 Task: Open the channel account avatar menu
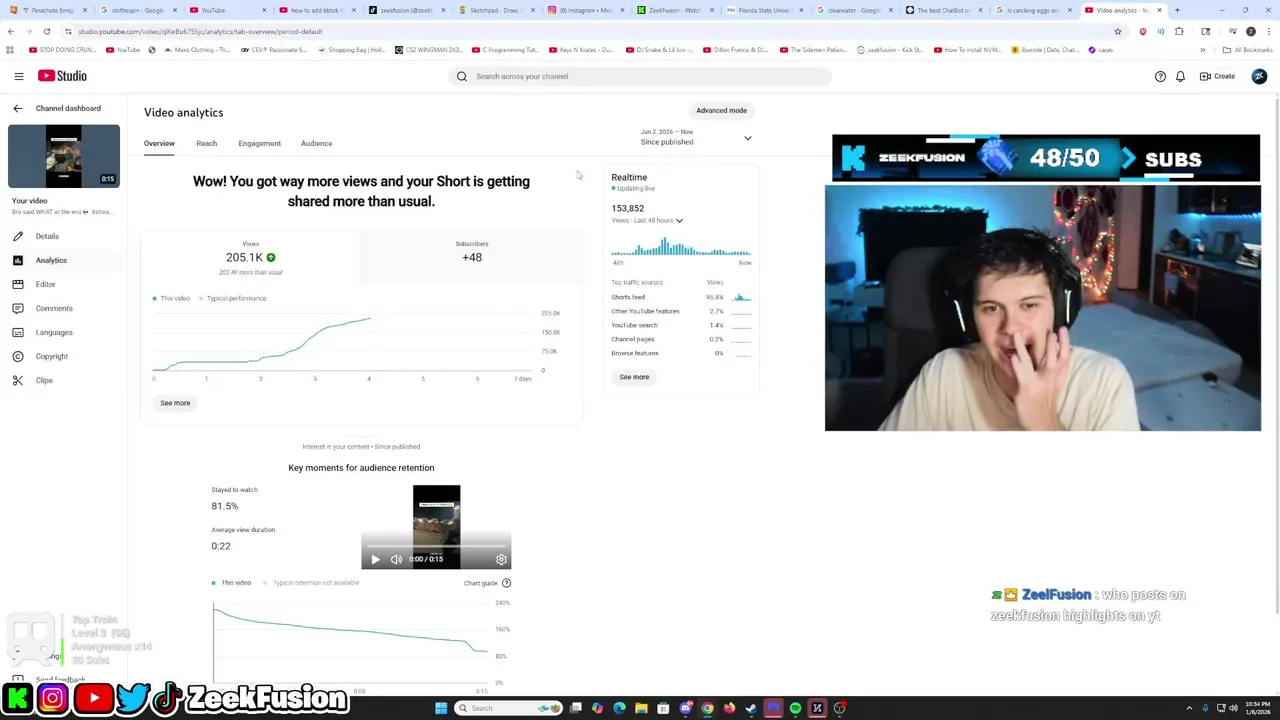1259,76
